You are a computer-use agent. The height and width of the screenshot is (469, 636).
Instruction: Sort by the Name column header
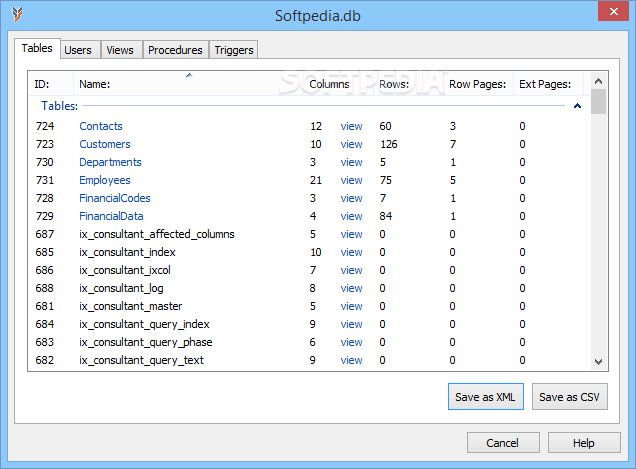pyautogui.click(x=189, y=84)
